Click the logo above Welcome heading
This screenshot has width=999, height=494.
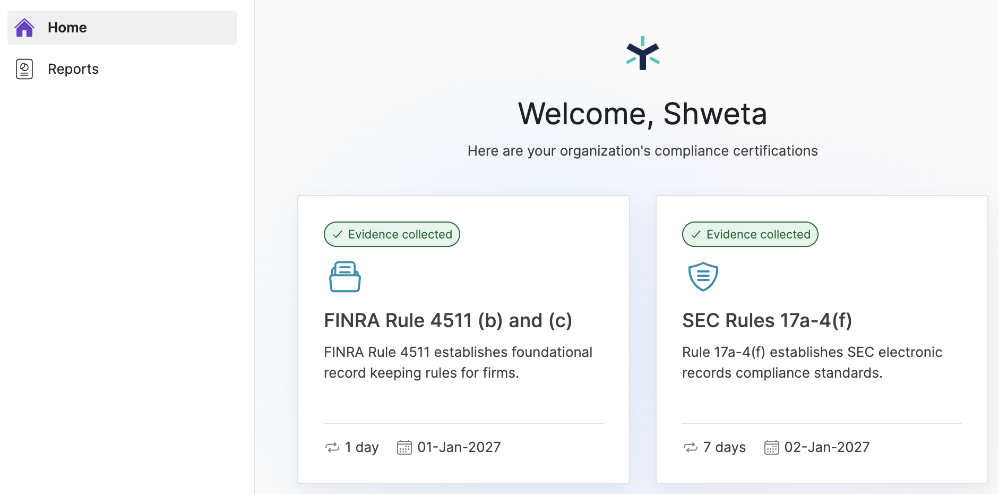tap(642, 53)
